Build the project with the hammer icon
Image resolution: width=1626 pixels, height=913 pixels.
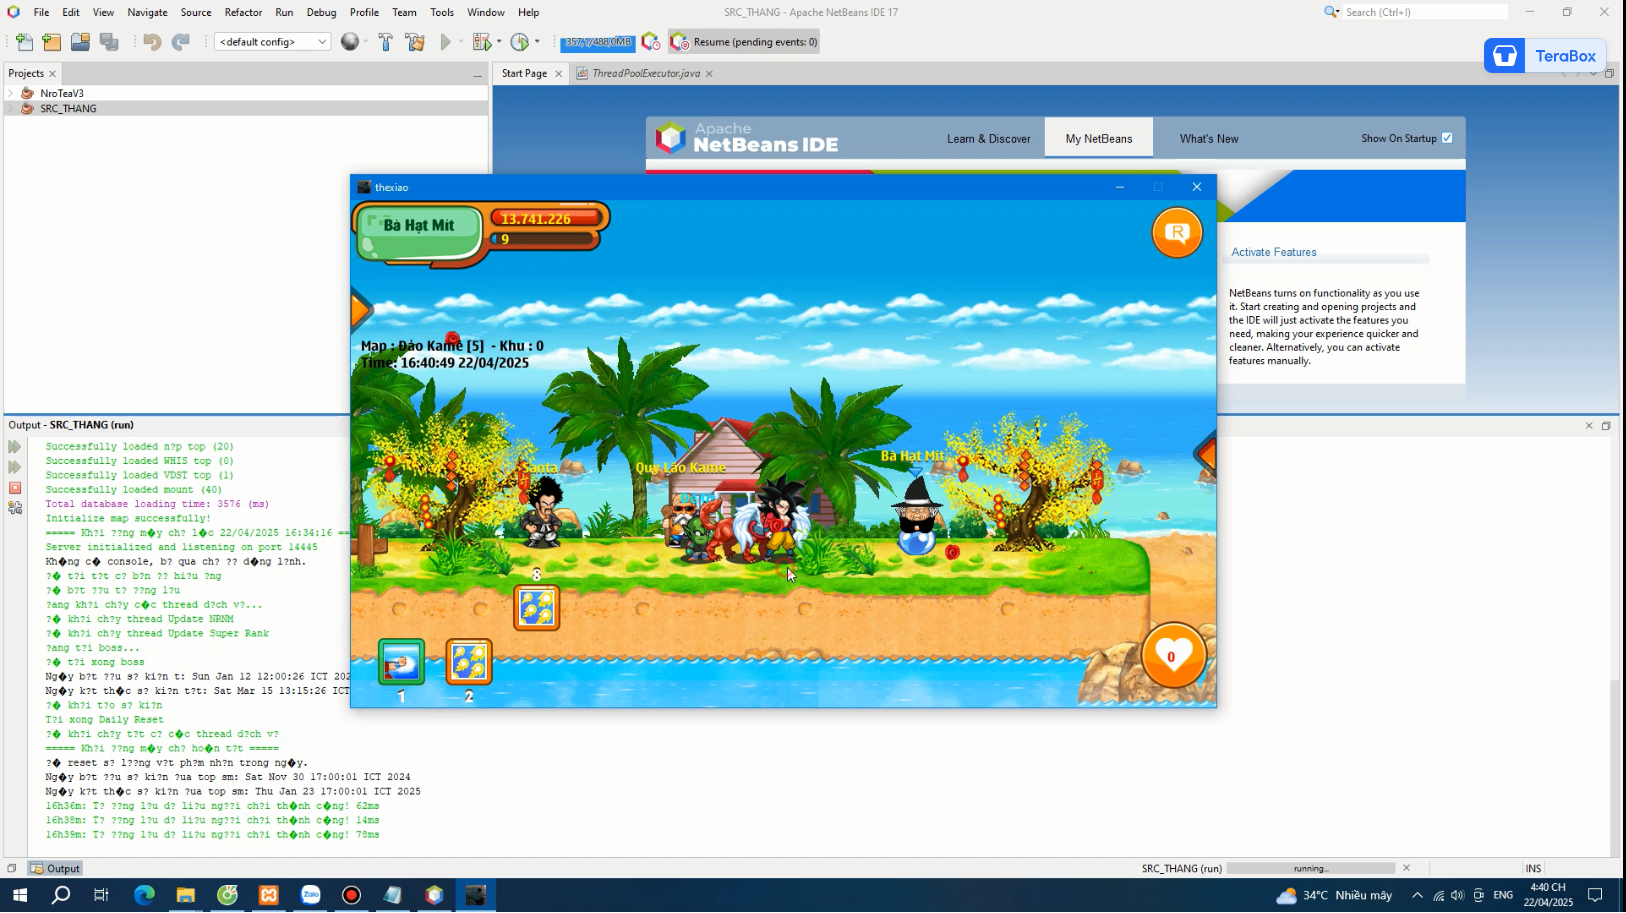[385, 42]
